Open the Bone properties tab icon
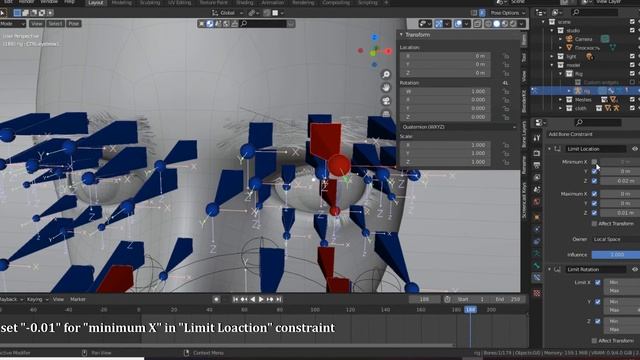Viewport: 640px width, 360px height. pos(537,265)
